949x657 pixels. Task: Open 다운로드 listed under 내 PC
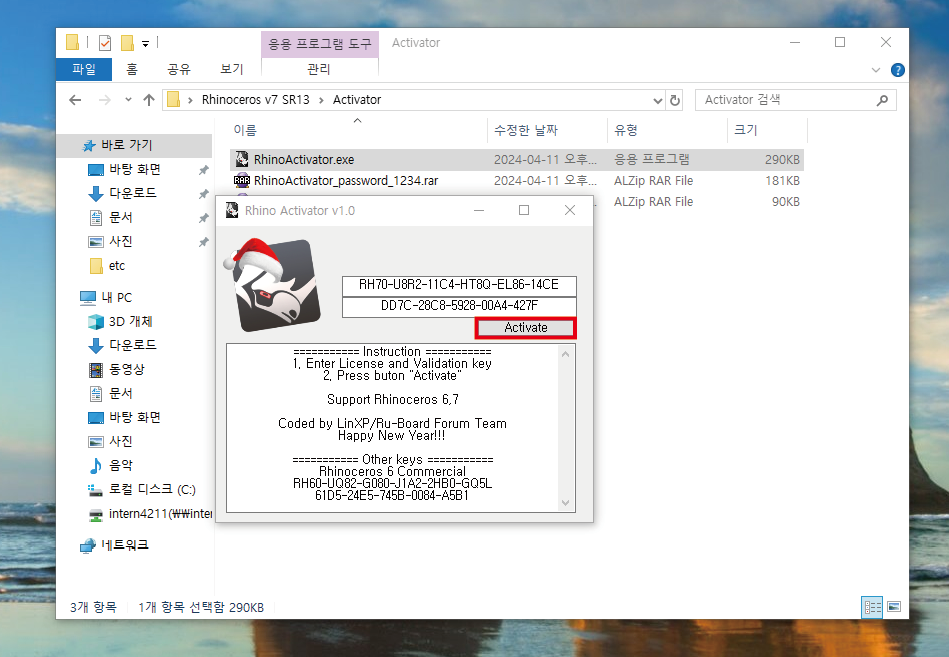point(133,345)
